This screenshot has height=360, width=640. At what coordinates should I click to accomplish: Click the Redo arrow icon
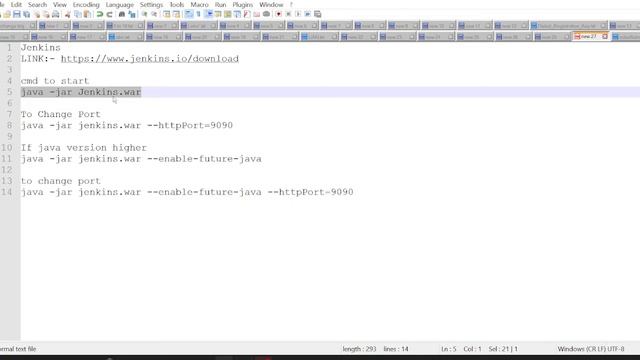[x=109, y=14]
